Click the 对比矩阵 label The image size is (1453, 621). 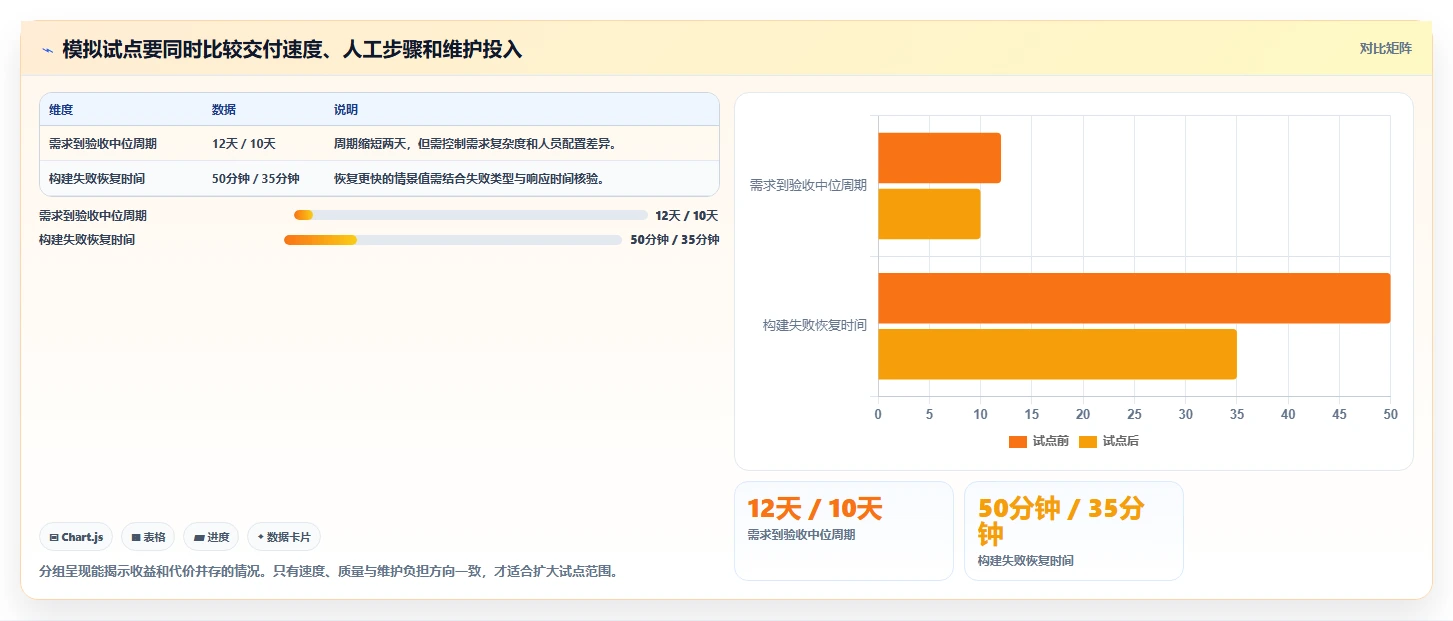click(x=1385, y=48)
